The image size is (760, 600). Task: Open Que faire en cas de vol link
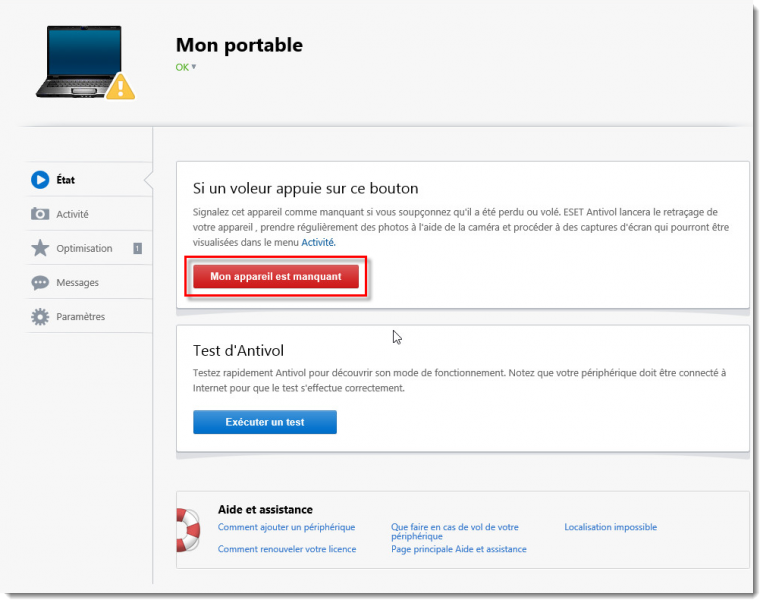tap(455, 531)
